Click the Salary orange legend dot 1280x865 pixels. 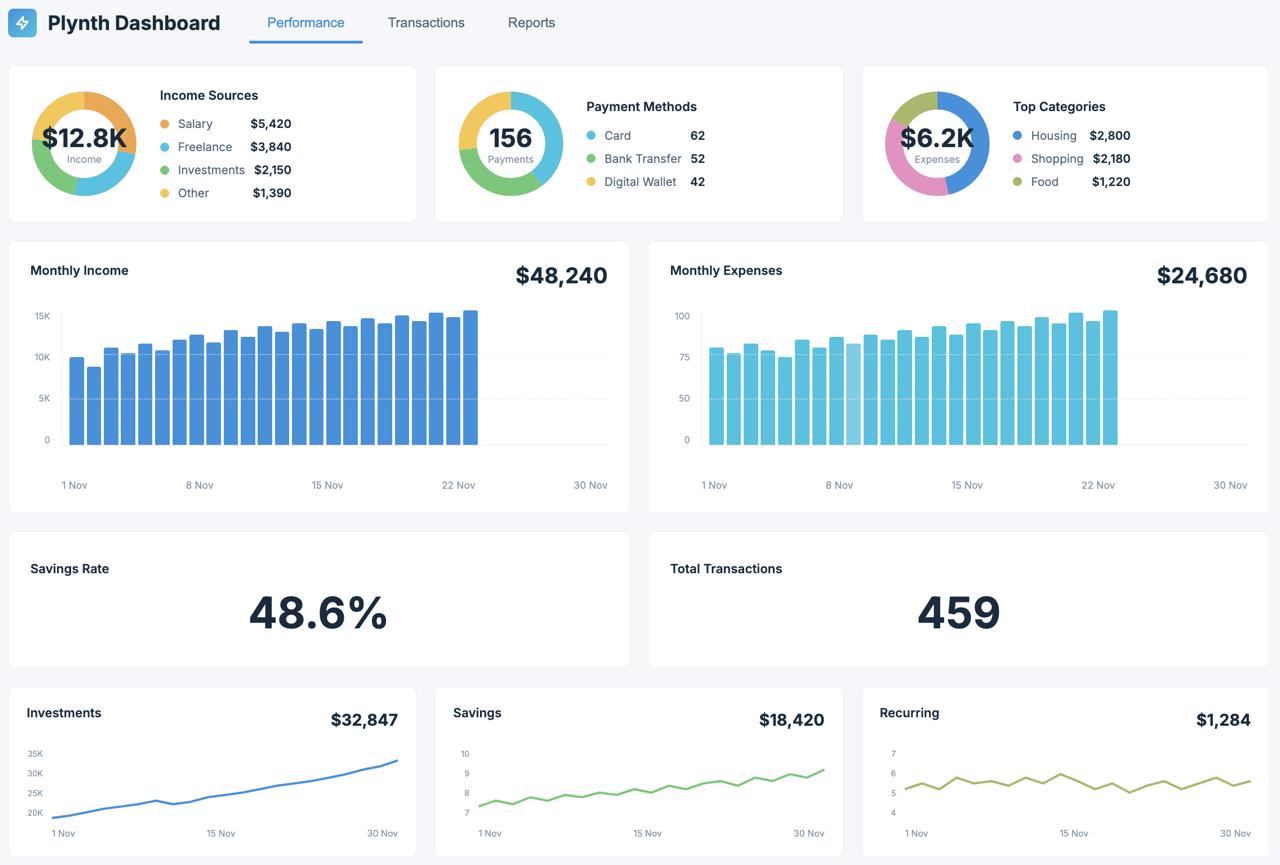click(165, 124)
